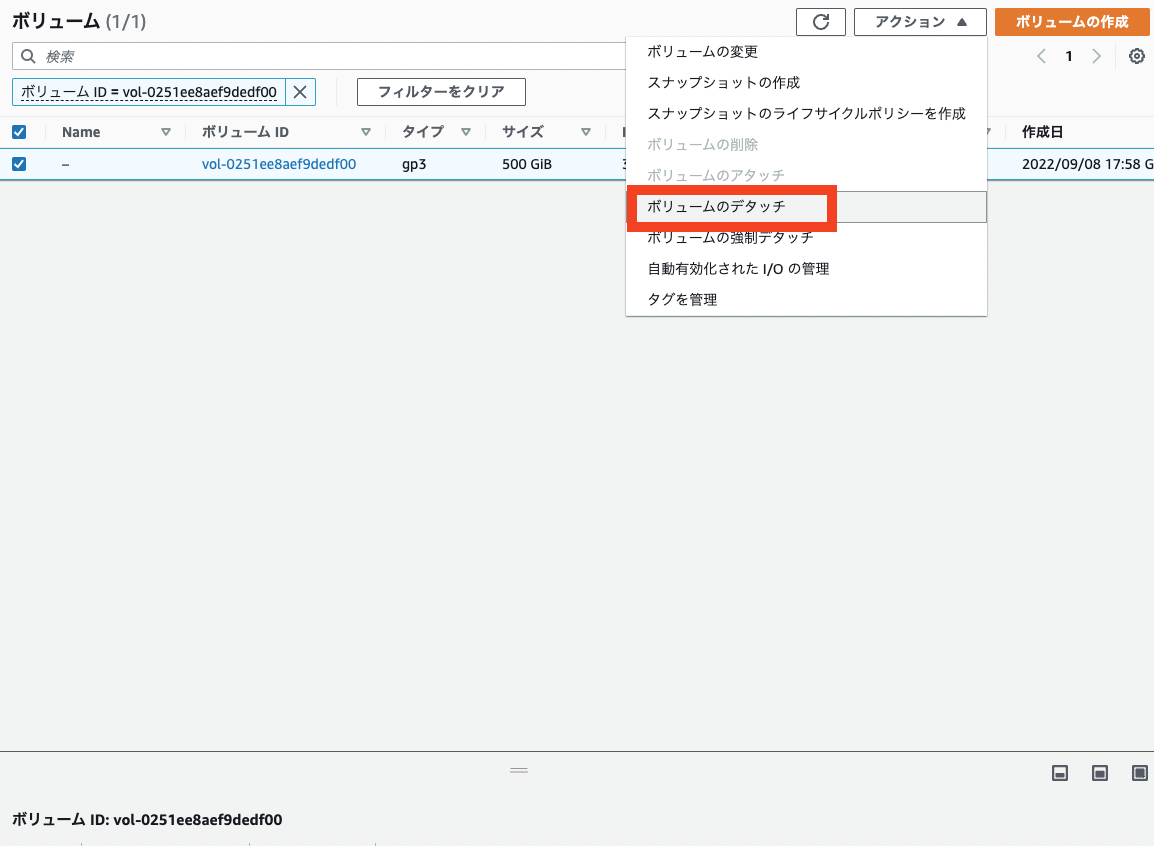Grab the split panel resize handle
This screenshot has width=1154, height=846.
519,770
